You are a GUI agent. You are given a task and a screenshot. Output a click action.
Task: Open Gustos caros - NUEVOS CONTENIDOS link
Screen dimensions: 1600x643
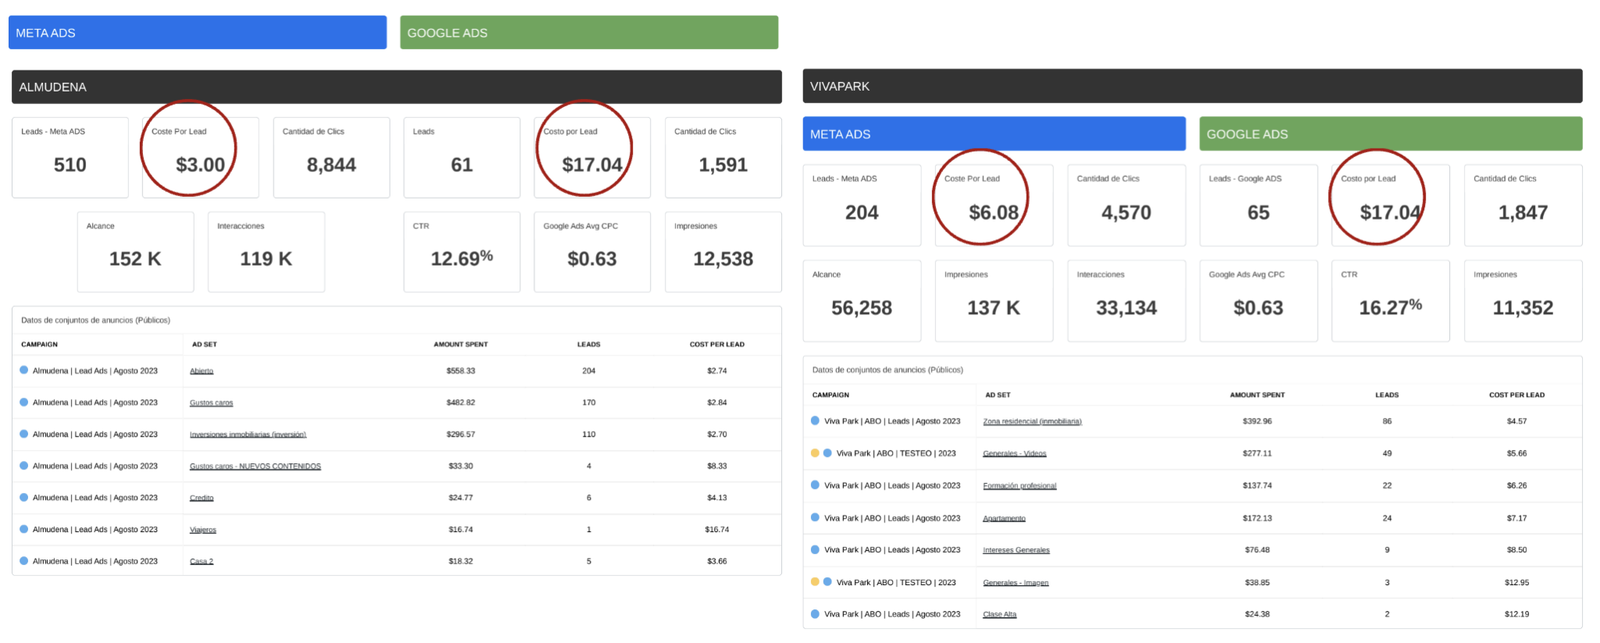pos(255,466)
